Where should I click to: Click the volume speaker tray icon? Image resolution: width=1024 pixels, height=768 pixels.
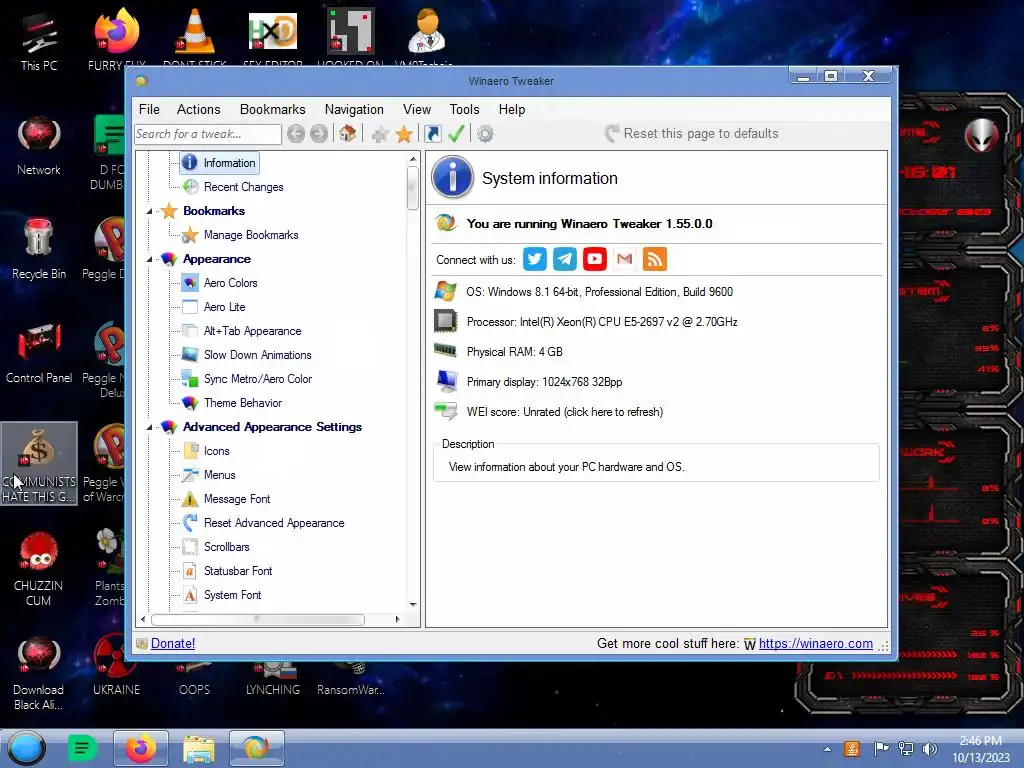[x=930, y=749]
